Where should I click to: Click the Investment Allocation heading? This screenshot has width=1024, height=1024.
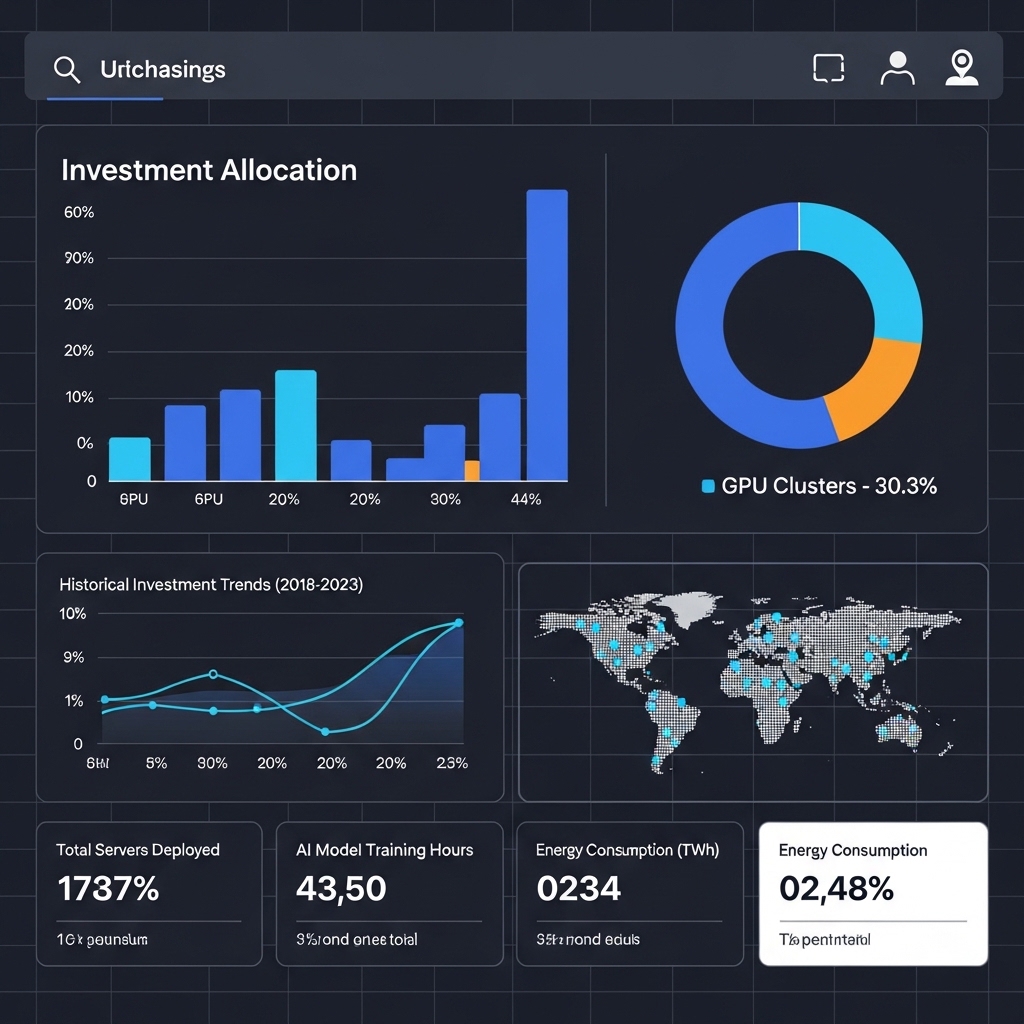[x=209, y=170]
